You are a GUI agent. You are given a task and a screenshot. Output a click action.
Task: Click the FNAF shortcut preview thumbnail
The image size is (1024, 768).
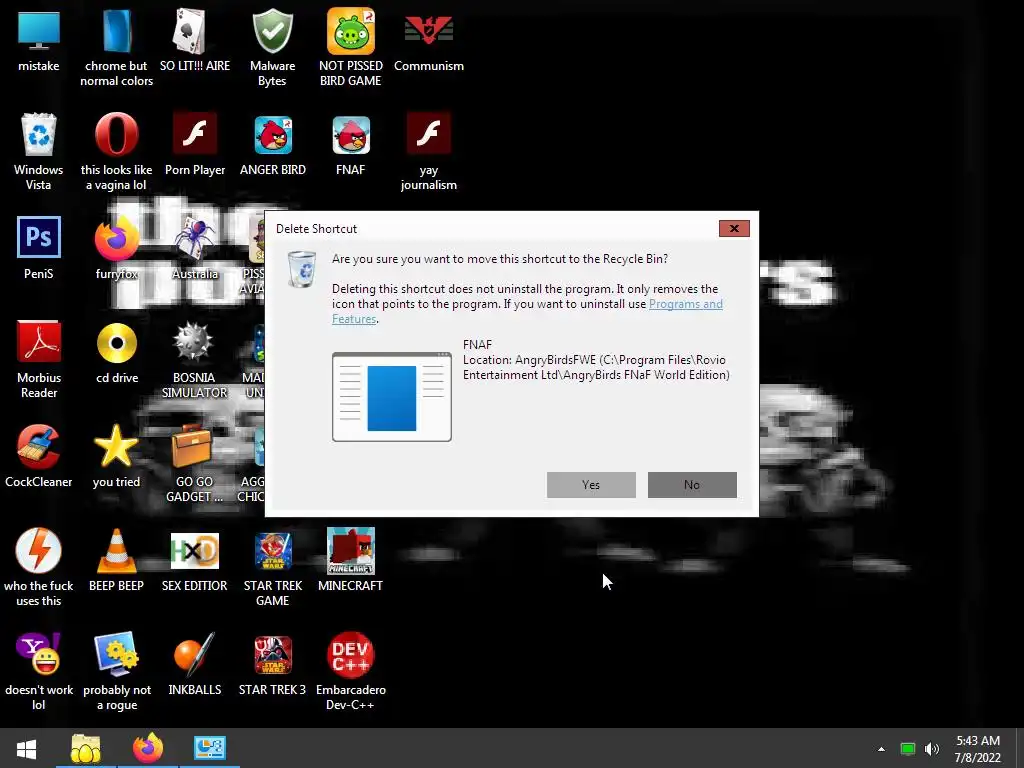point(392,397)
